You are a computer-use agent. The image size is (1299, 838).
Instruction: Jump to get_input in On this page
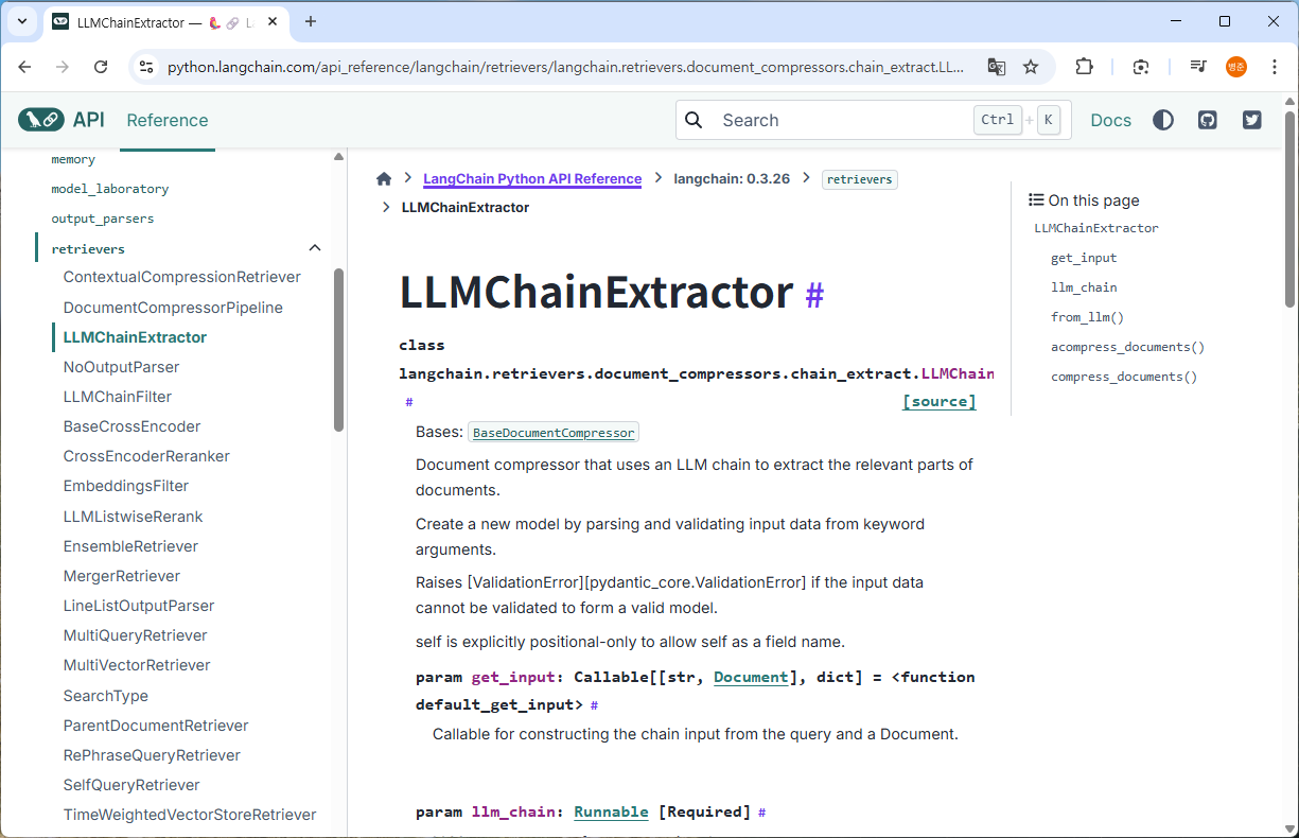[x=1084, y=258]
